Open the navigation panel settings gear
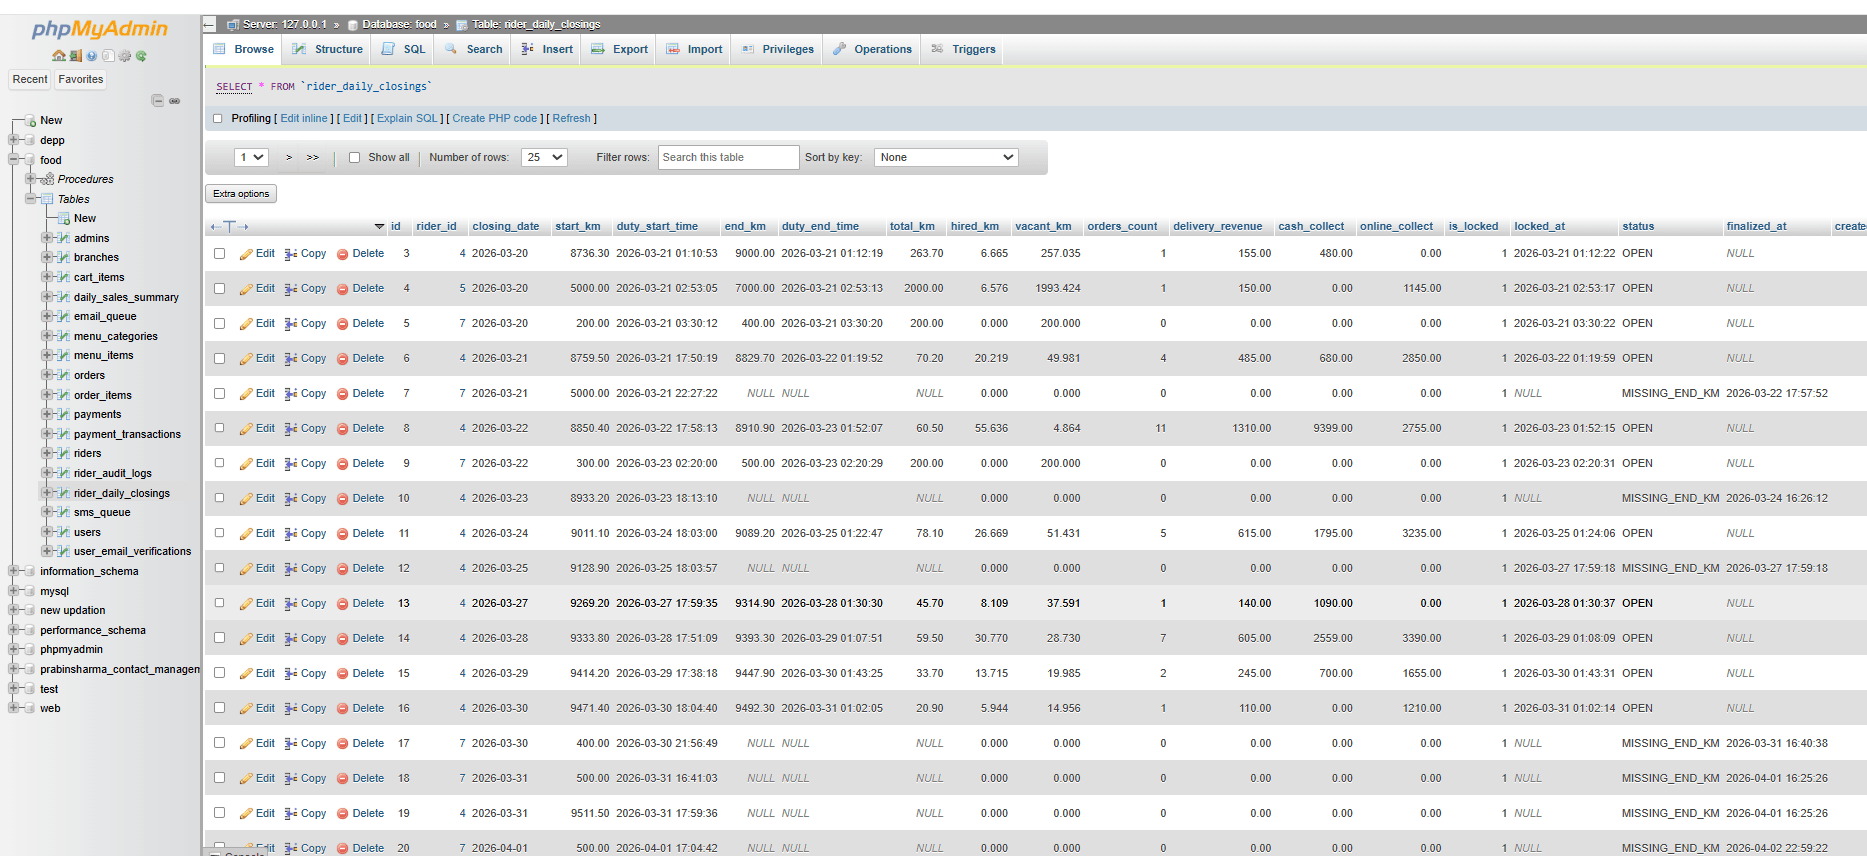 (125, 56)
